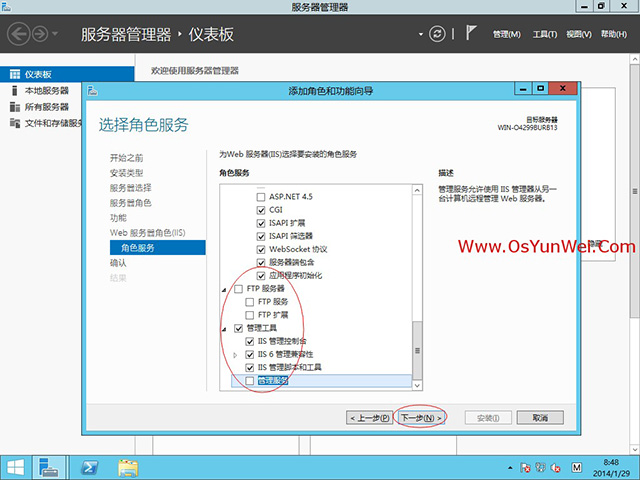Select the 角色服务 wizard step
The width and height of the screenshot is (640, 480).
point(158,248)
